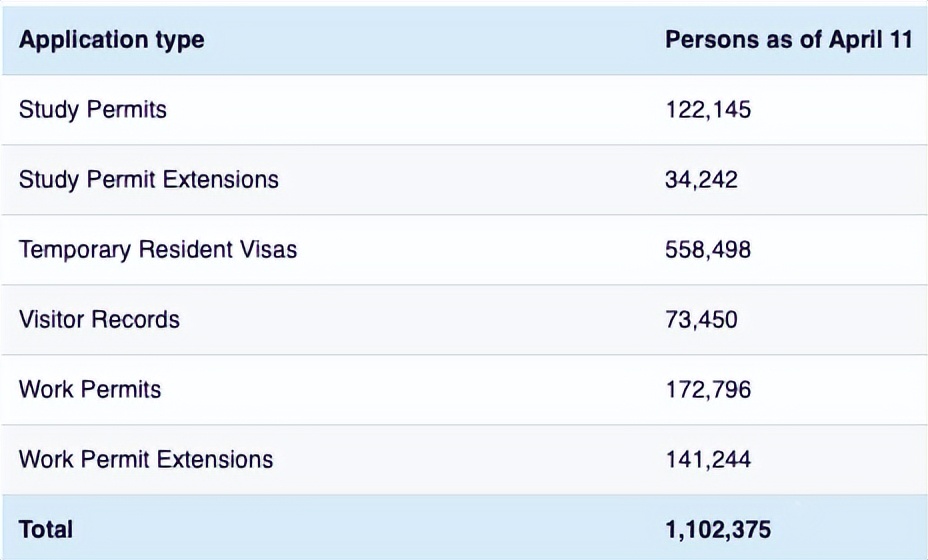
Task: Click the 34,242 value cell
Action: pyautogui.click(x=701, y=179)
